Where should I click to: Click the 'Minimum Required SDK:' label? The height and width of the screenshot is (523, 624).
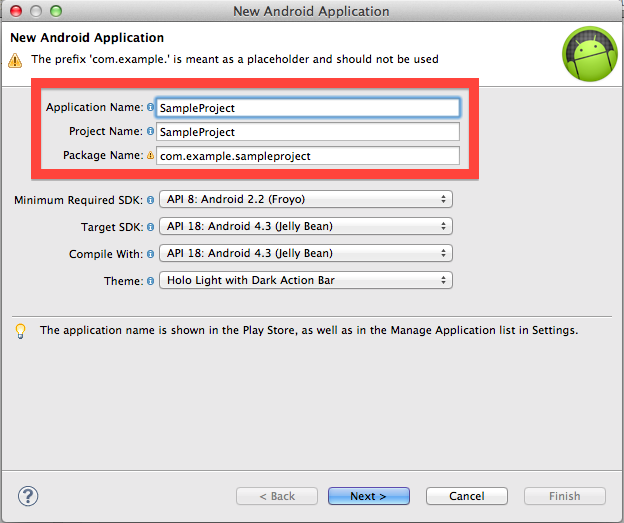coord(78,200)
